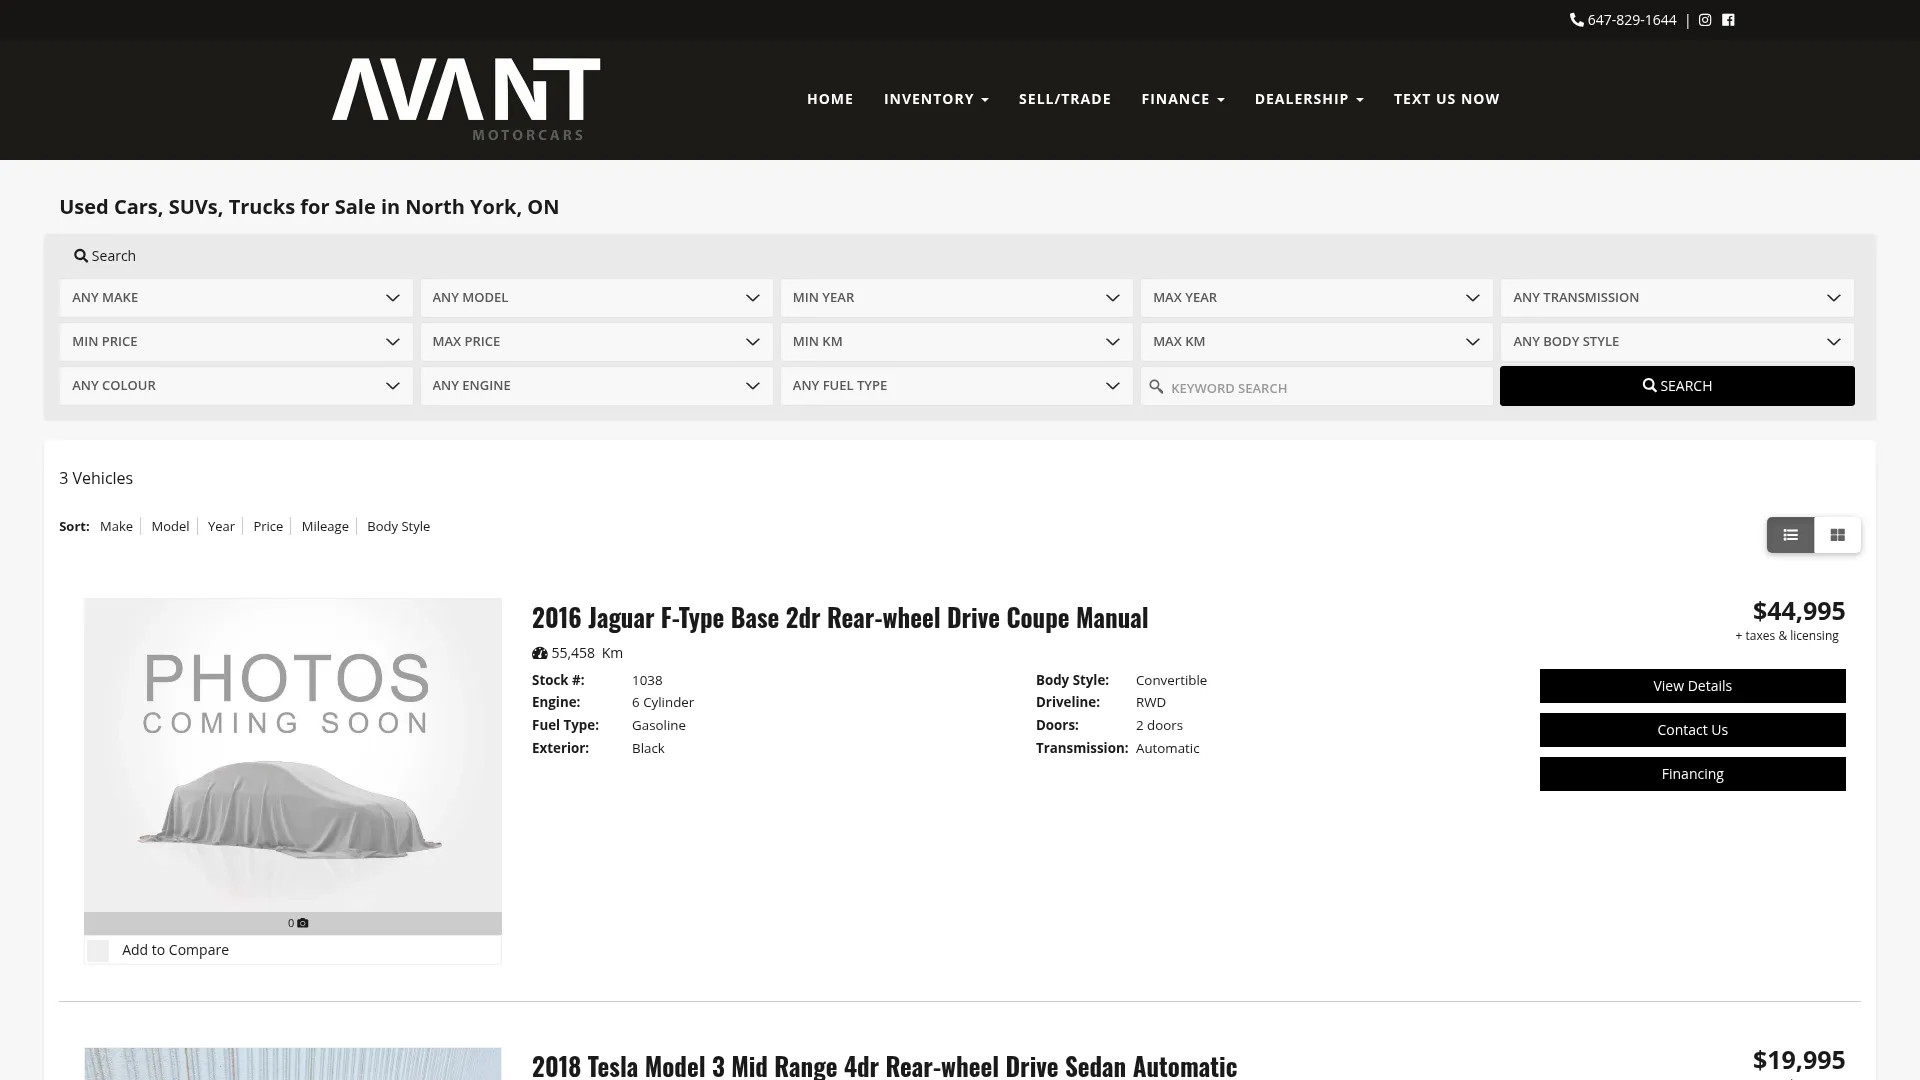The height and width of the screenshot is (1080, 1920).
Task: Open the Max KM dropdown
Action: click(1316, 342)
